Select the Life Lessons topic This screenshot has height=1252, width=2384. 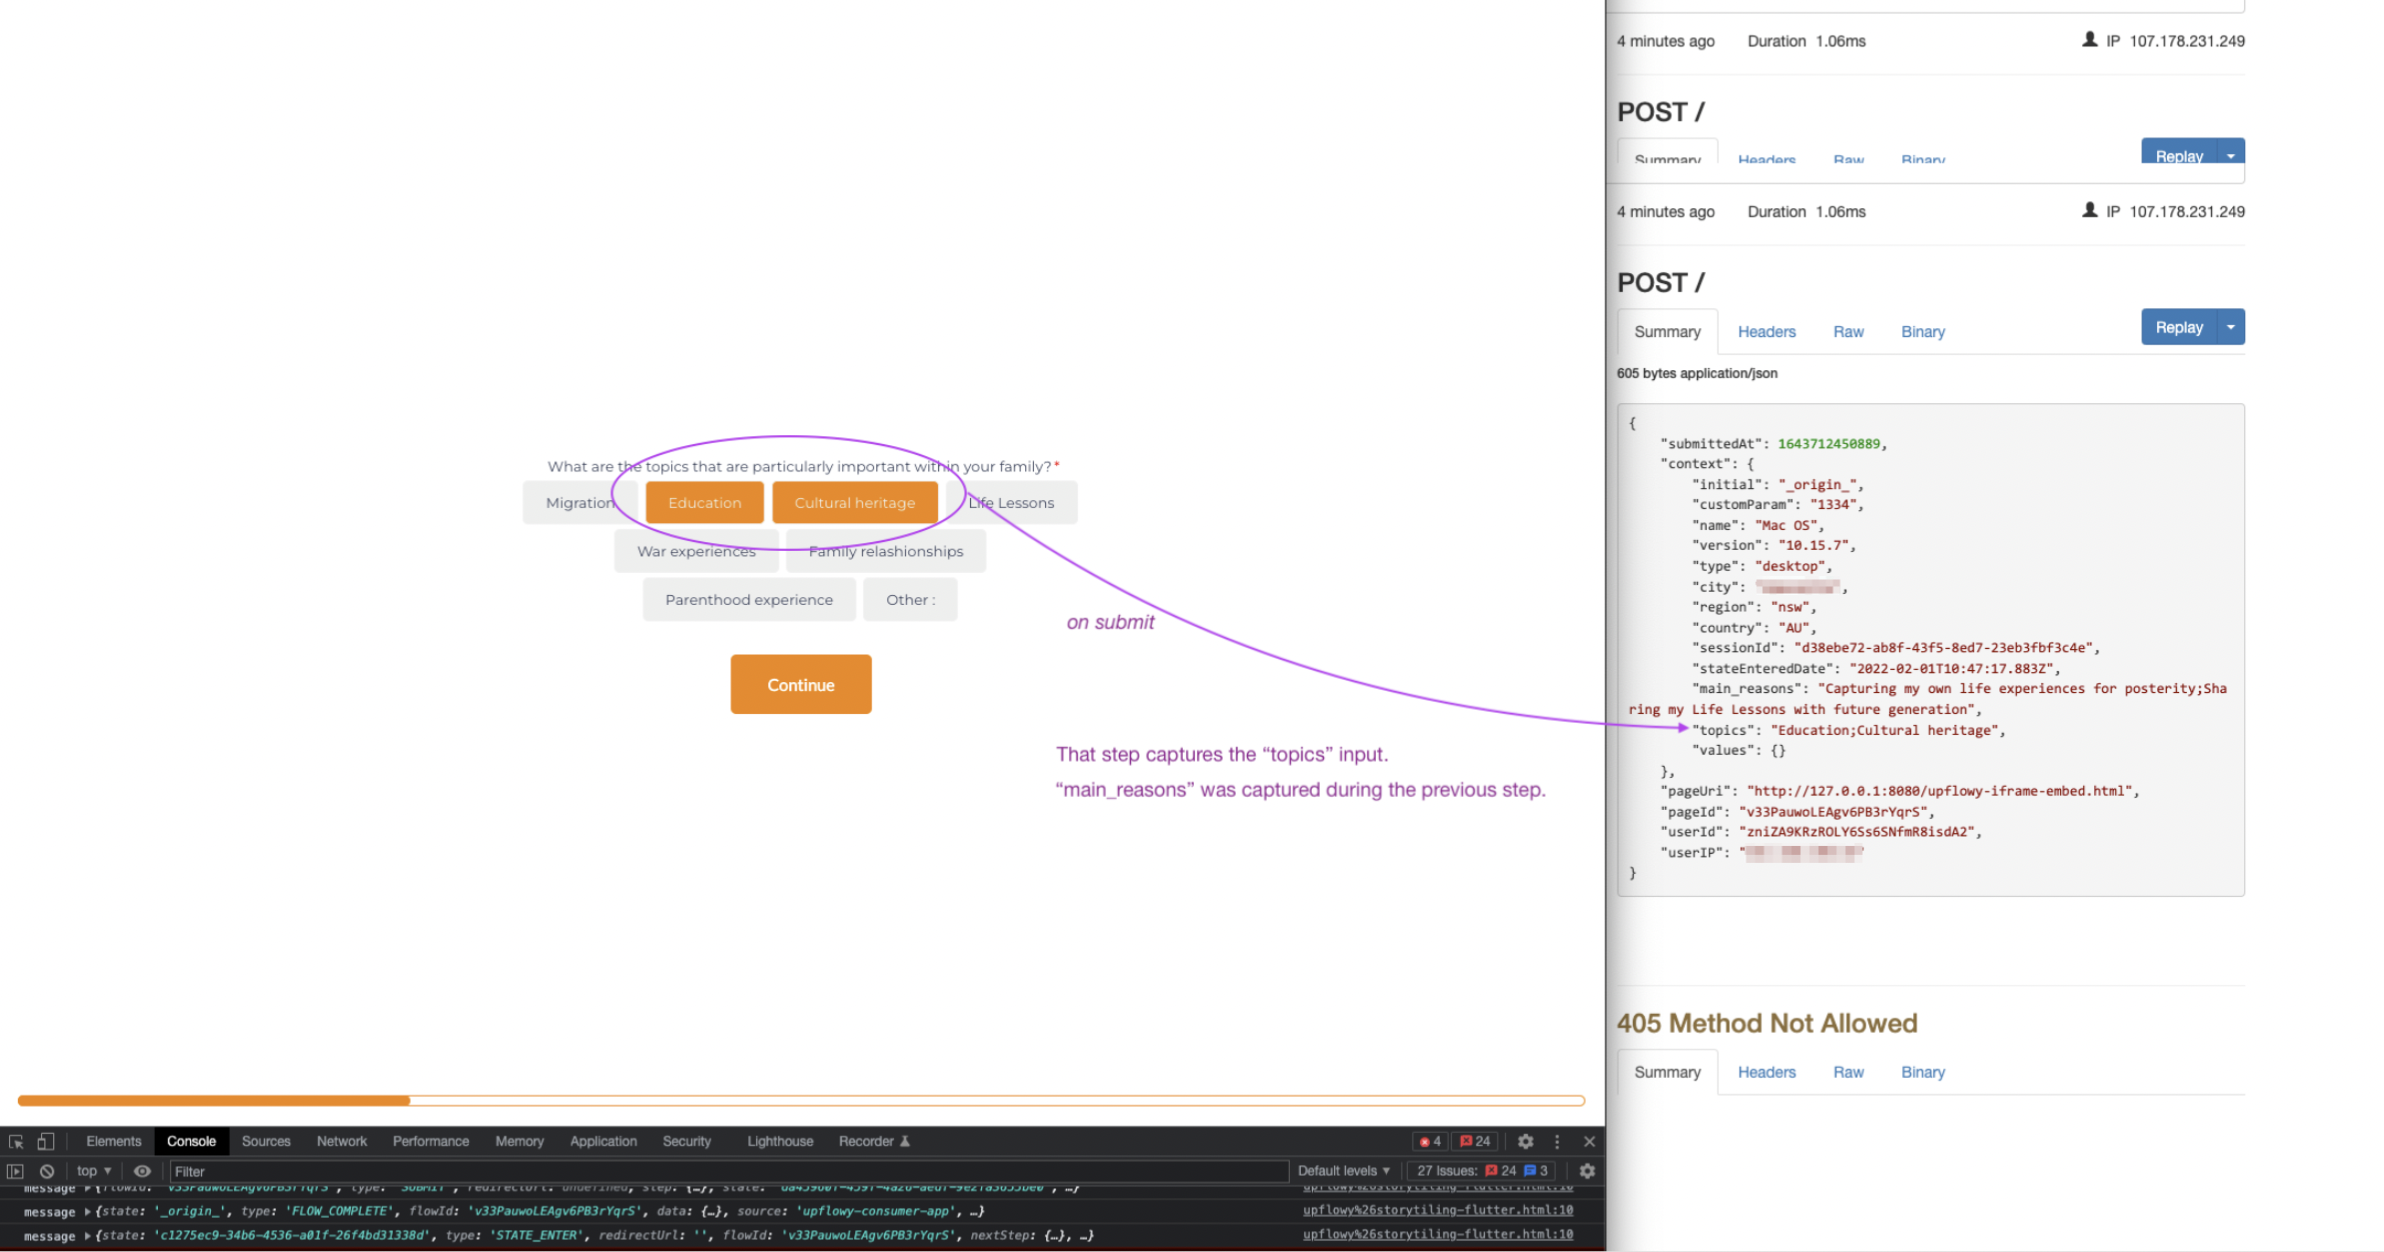pyautogui.click(x=1011, y=502)
